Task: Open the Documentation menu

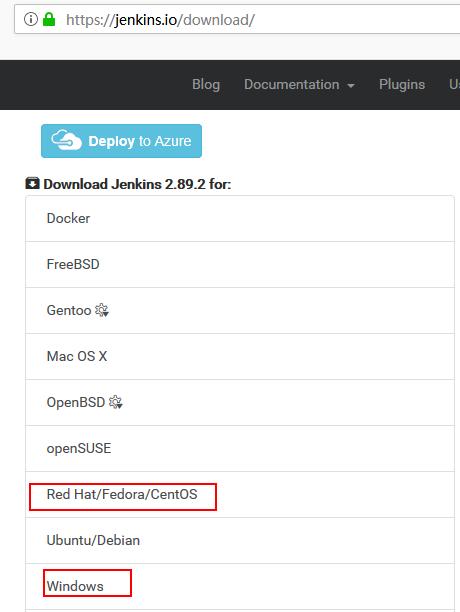Action: 299,84
